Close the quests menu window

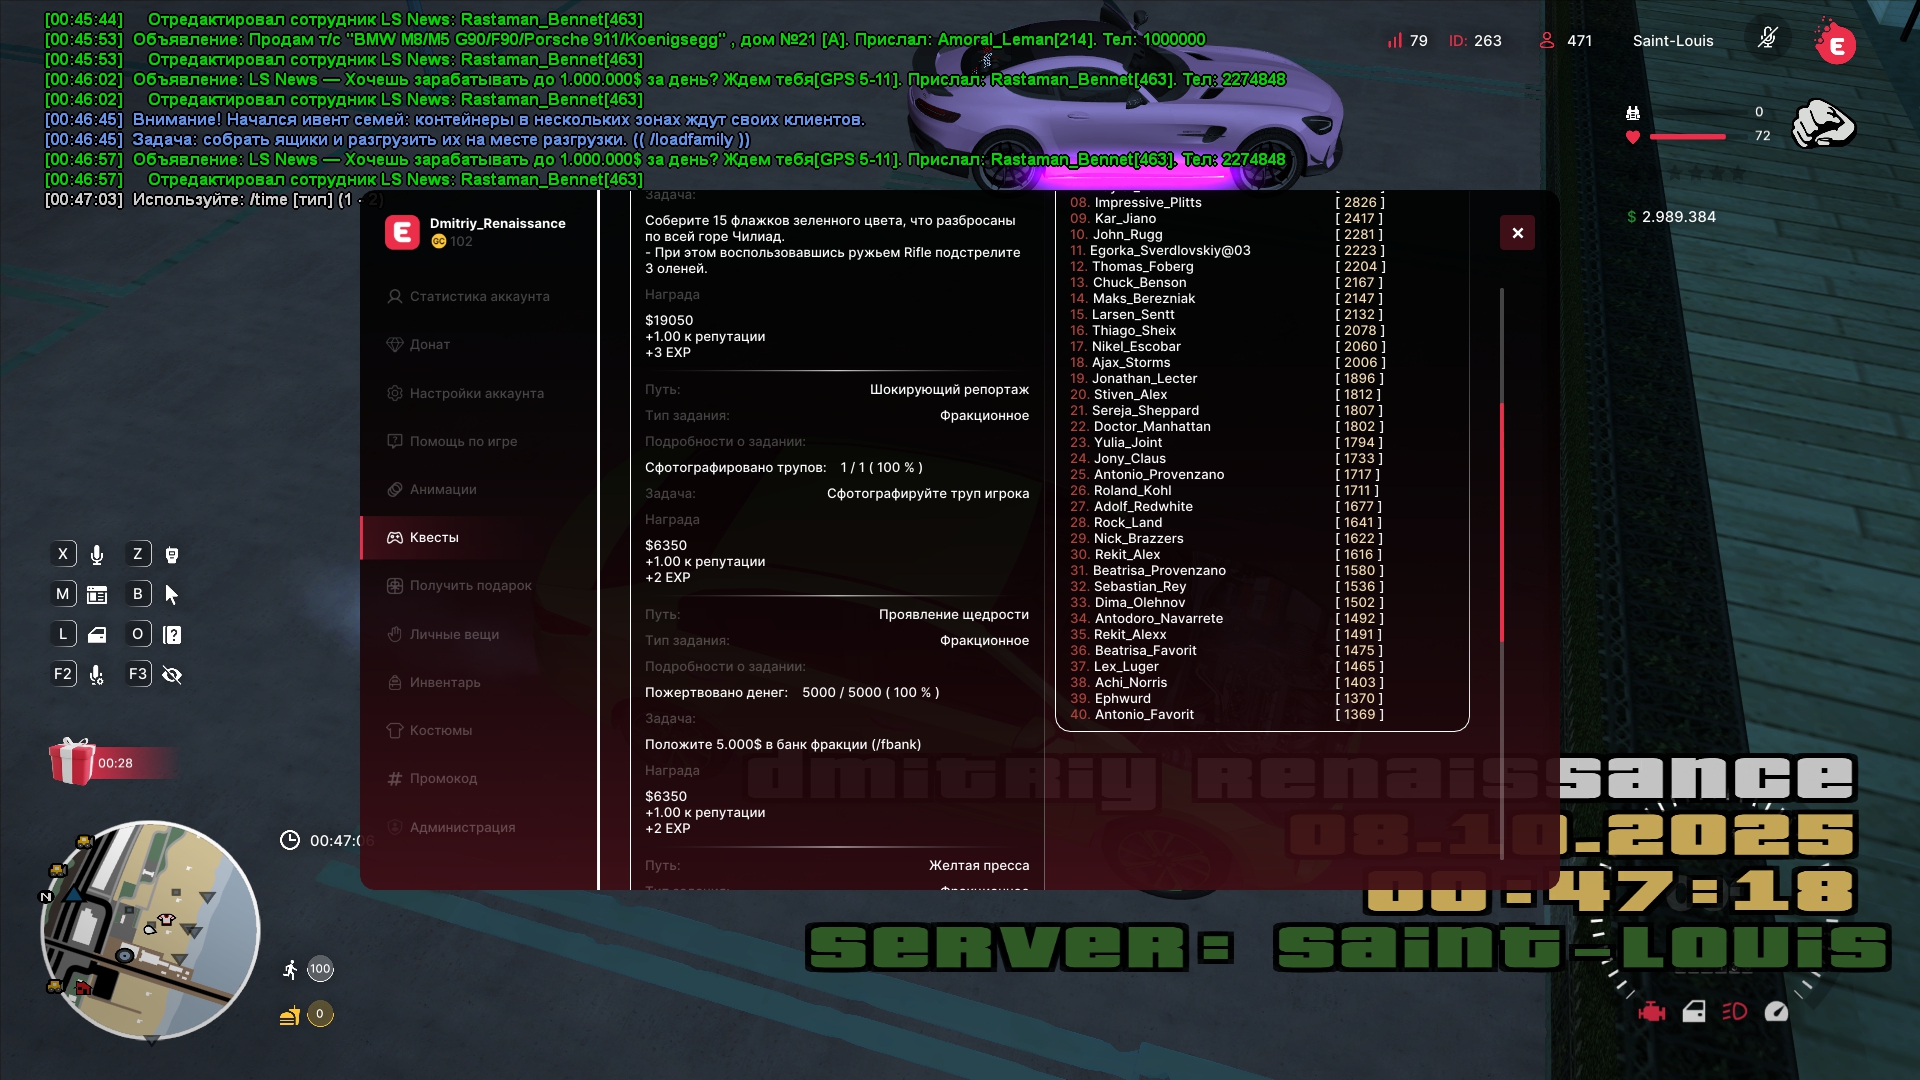[1517, 233]
